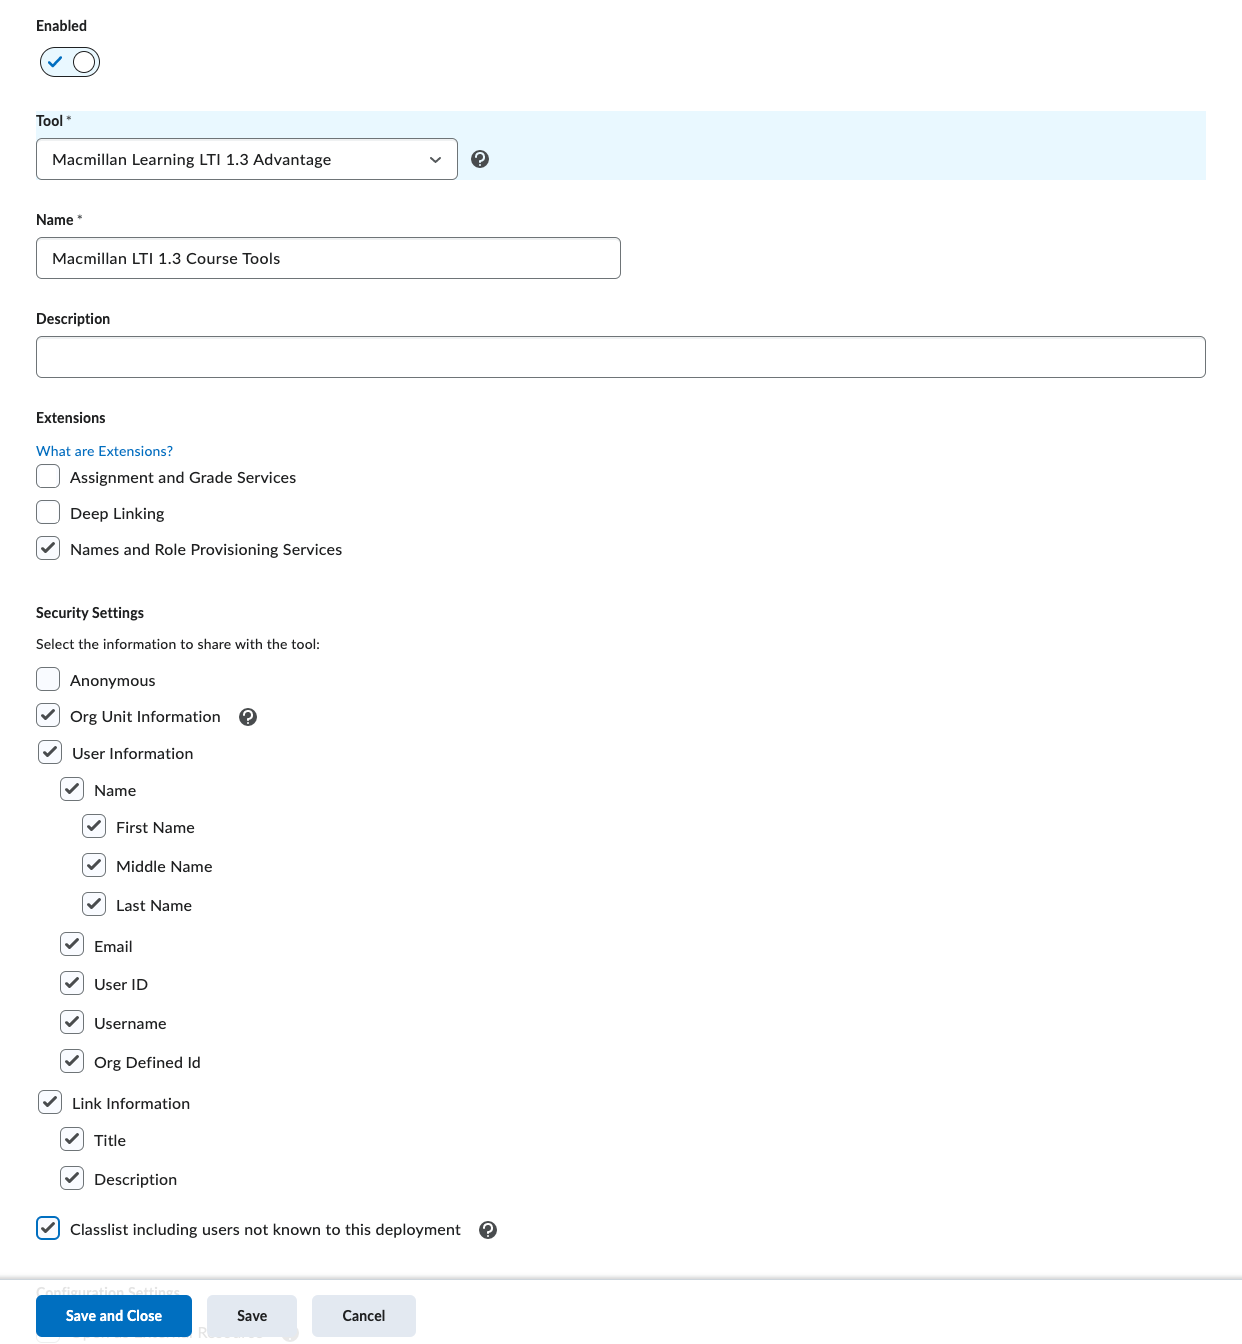Uncheck Names and Role Provisioning Services

(48, 548)
